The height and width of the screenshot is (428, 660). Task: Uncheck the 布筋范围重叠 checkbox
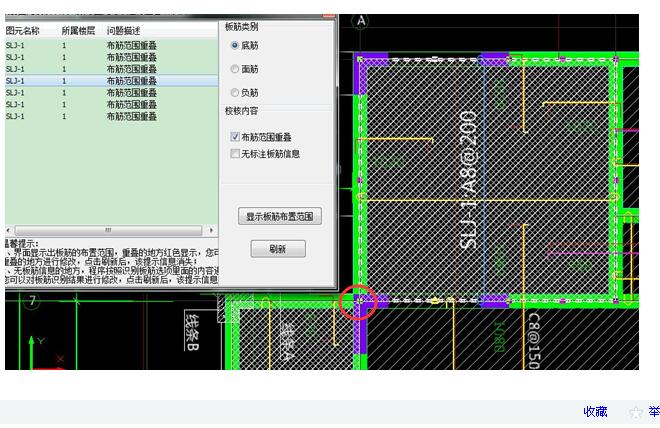pos(235,136)
